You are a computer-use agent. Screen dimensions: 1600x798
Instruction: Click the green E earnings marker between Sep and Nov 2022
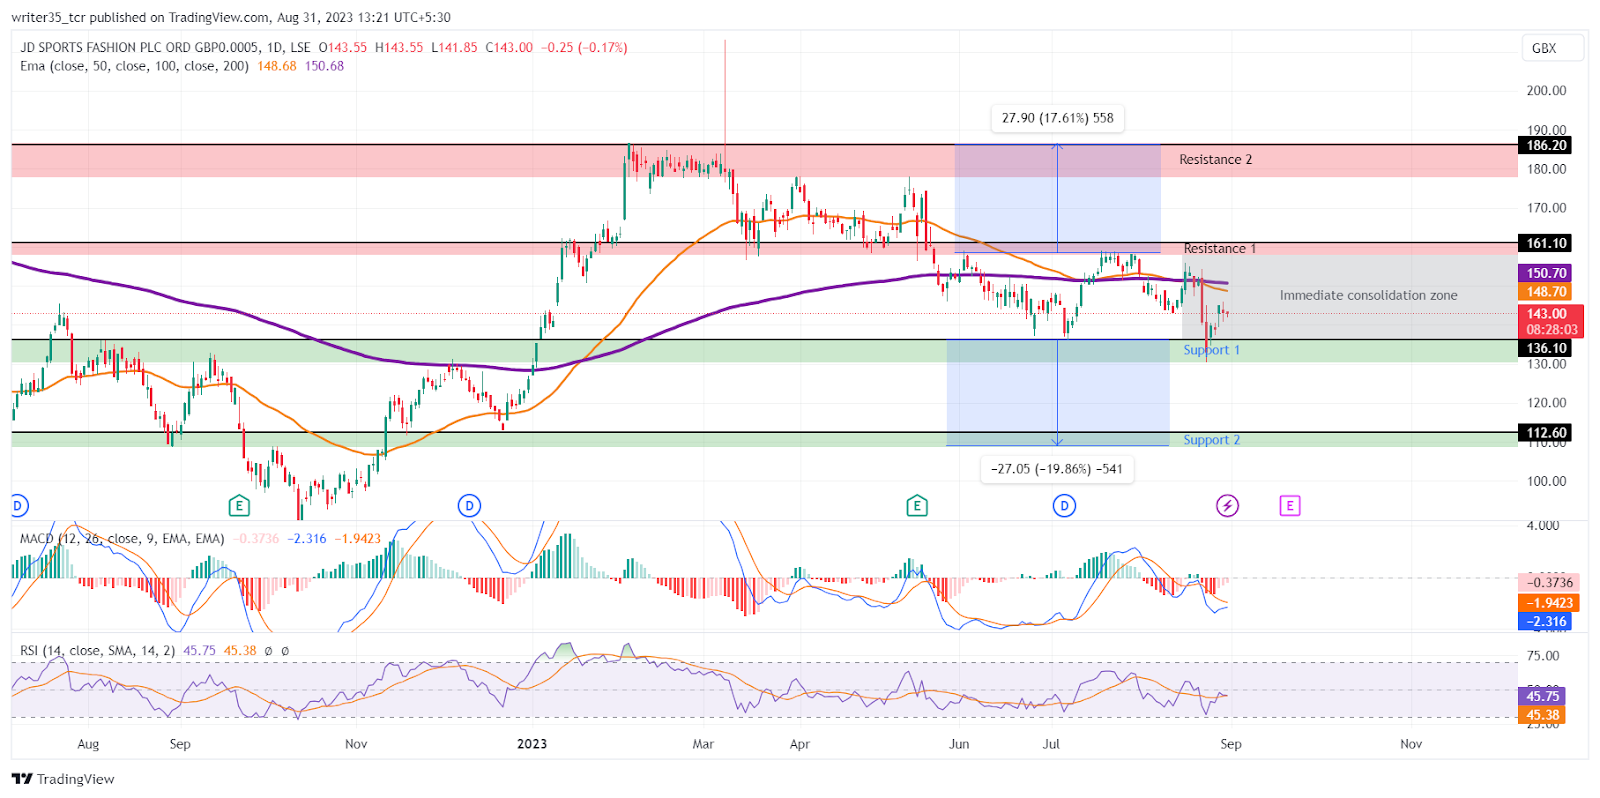239,506
